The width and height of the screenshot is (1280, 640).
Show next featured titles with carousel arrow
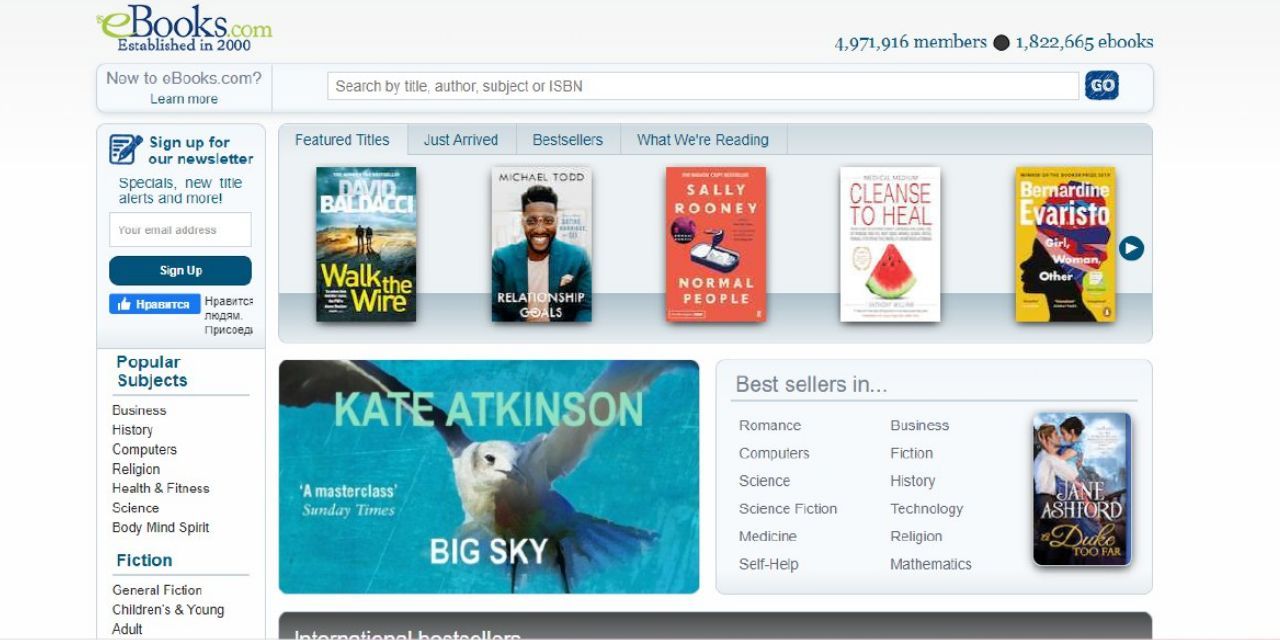1131,248
